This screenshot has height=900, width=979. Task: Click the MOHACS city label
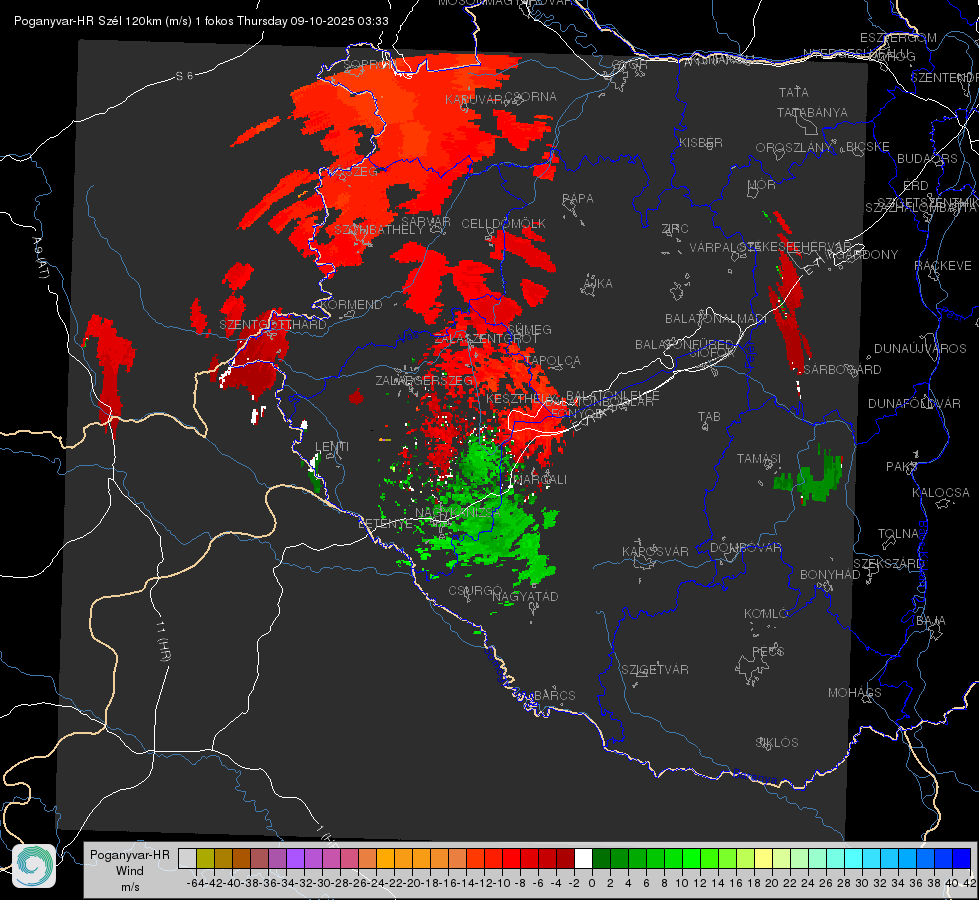(854, 693)
